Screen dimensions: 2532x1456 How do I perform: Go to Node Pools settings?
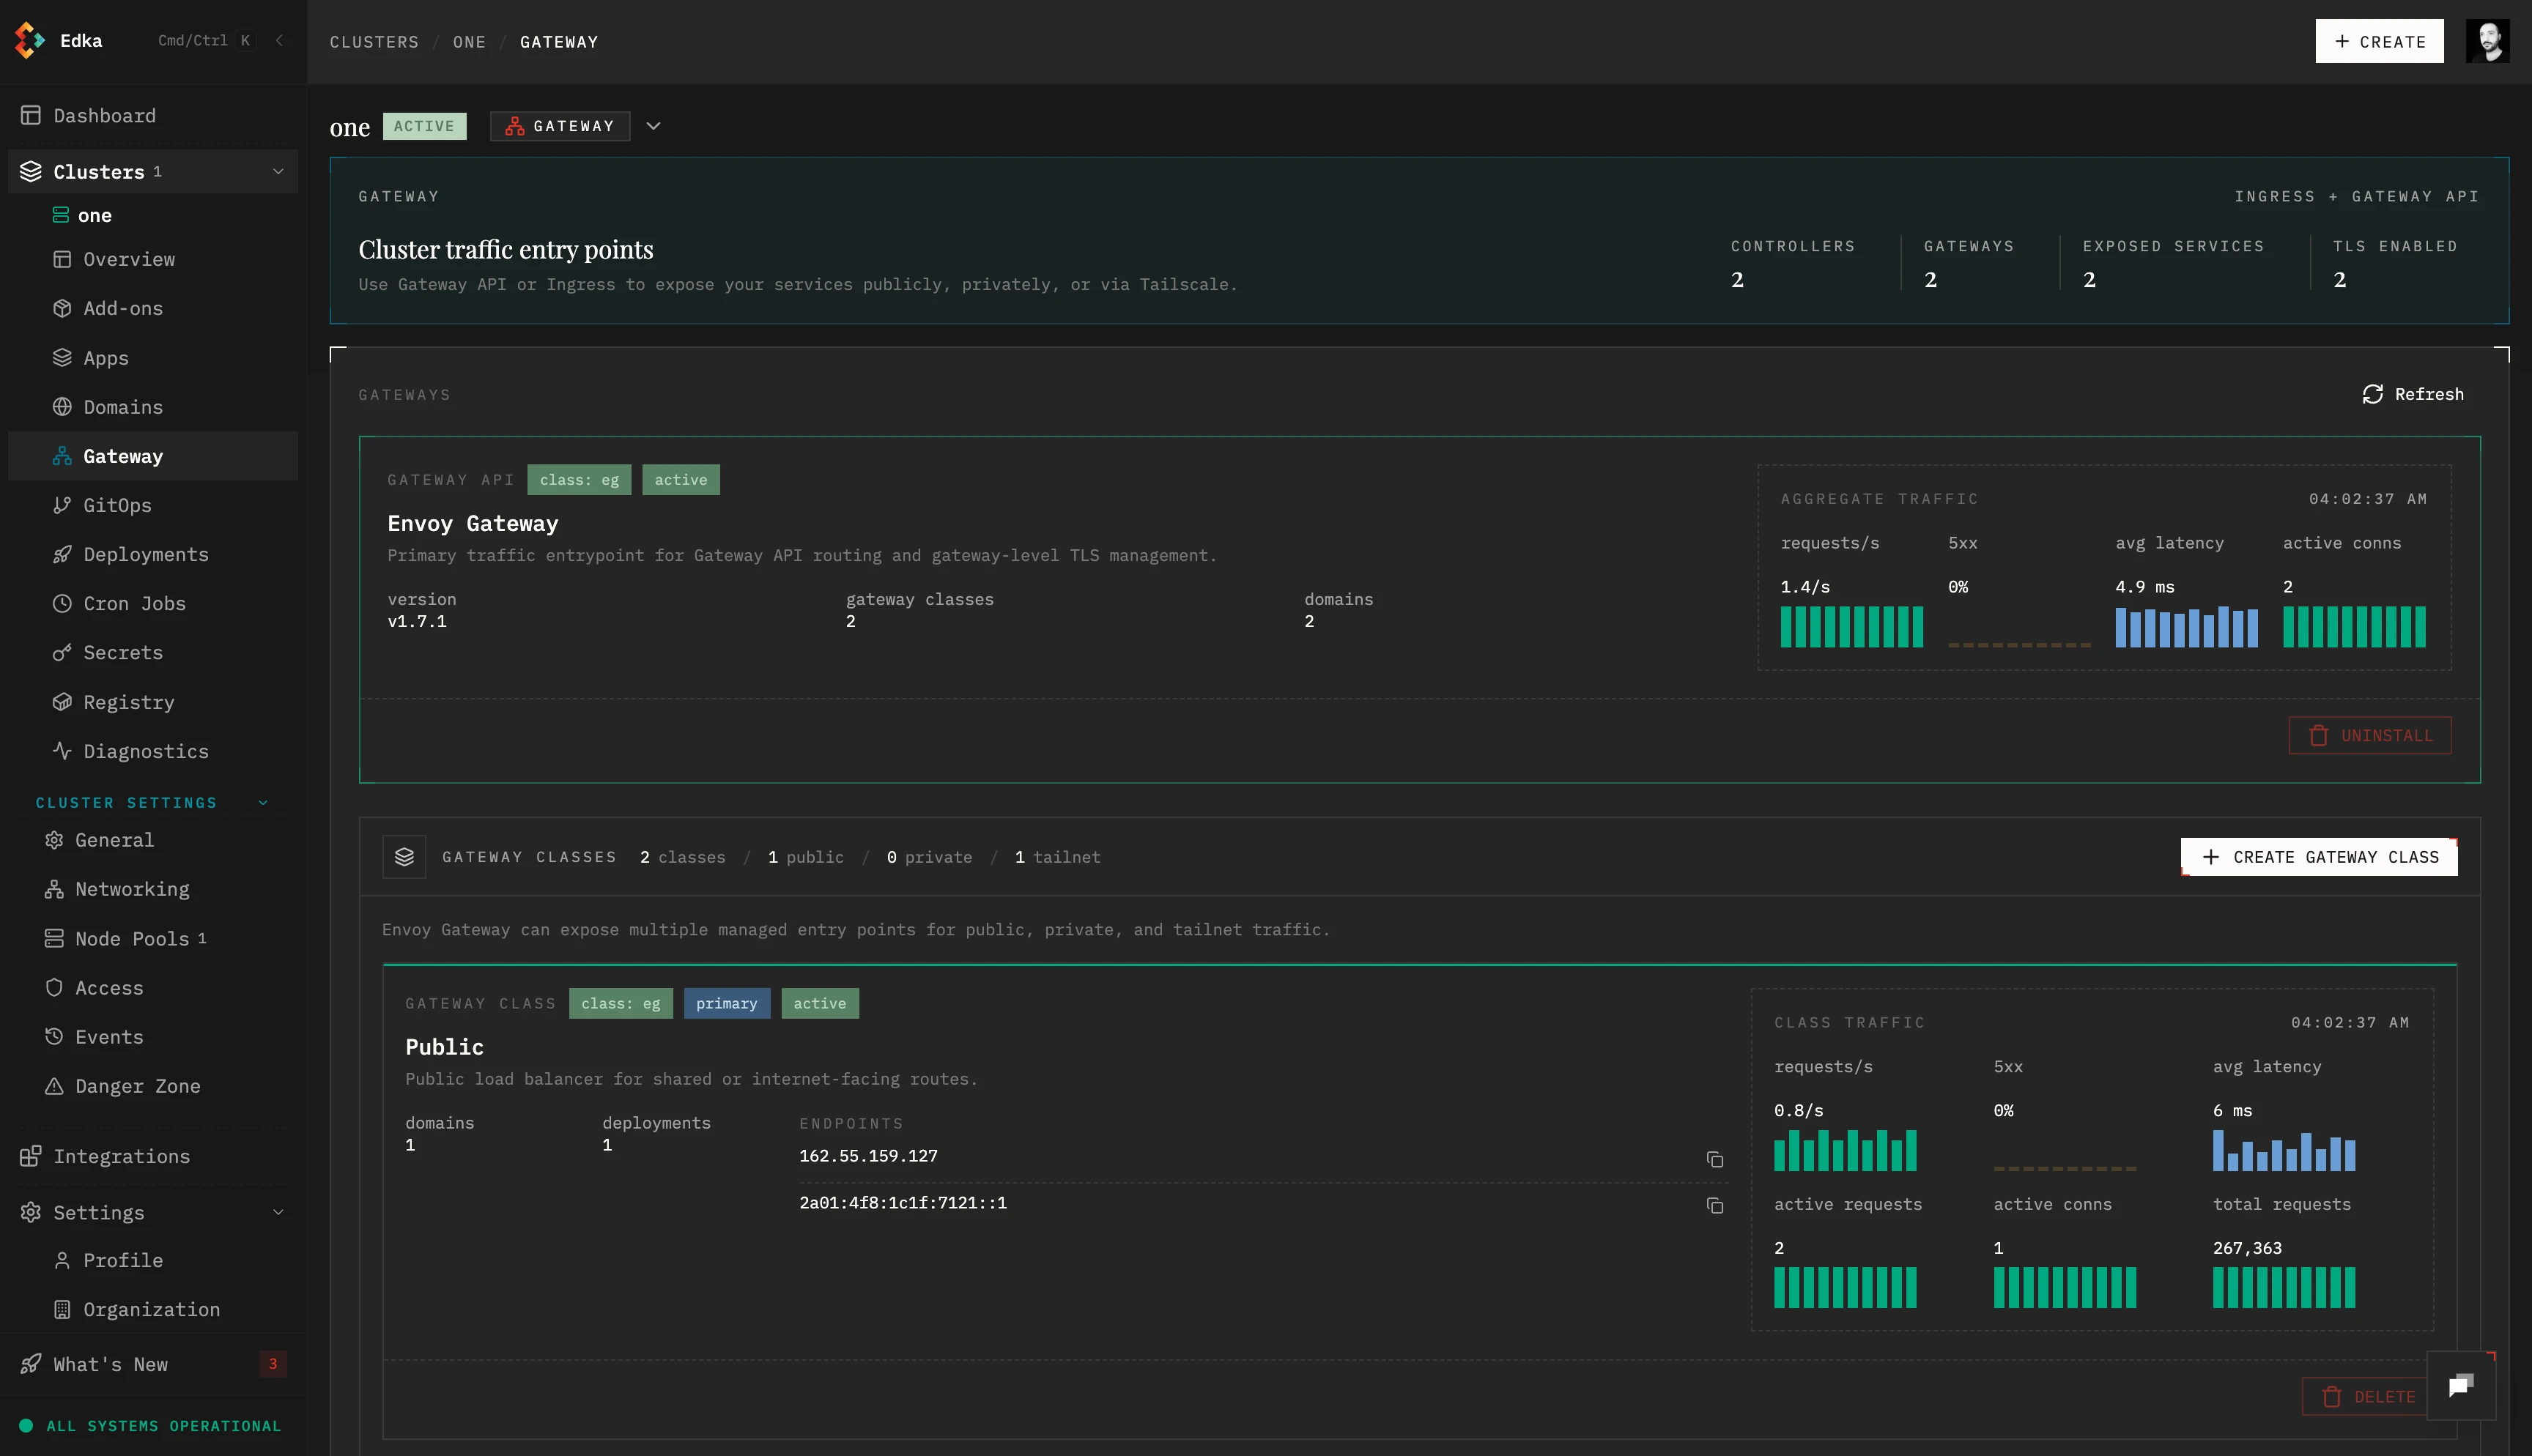point(131,938)
